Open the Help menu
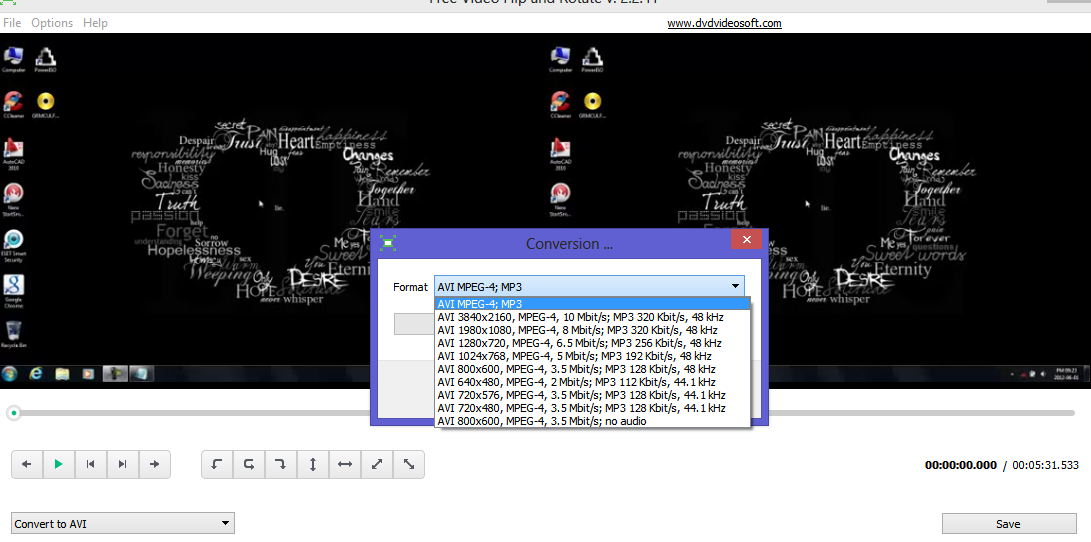 click(x=95, y=23)
